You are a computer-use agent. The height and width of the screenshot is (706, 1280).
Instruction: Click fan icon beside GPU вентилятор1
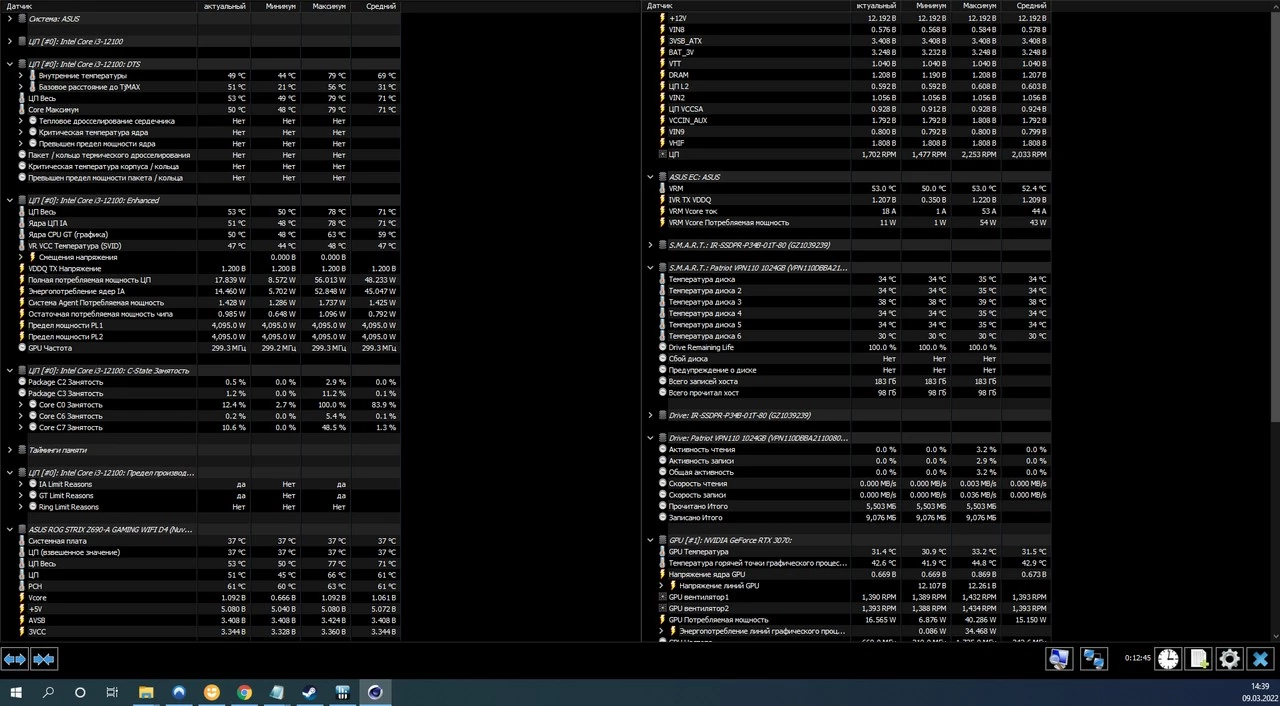pos(662,597)
